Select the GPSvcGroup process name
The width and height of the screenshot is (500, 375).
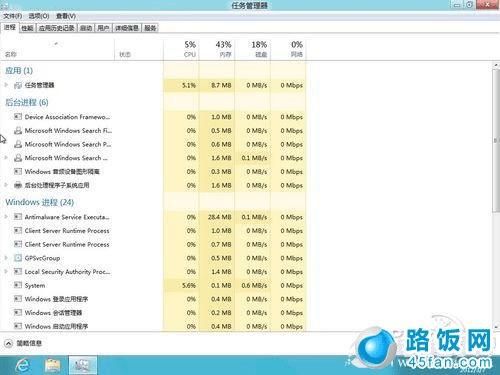coord(42,258)
